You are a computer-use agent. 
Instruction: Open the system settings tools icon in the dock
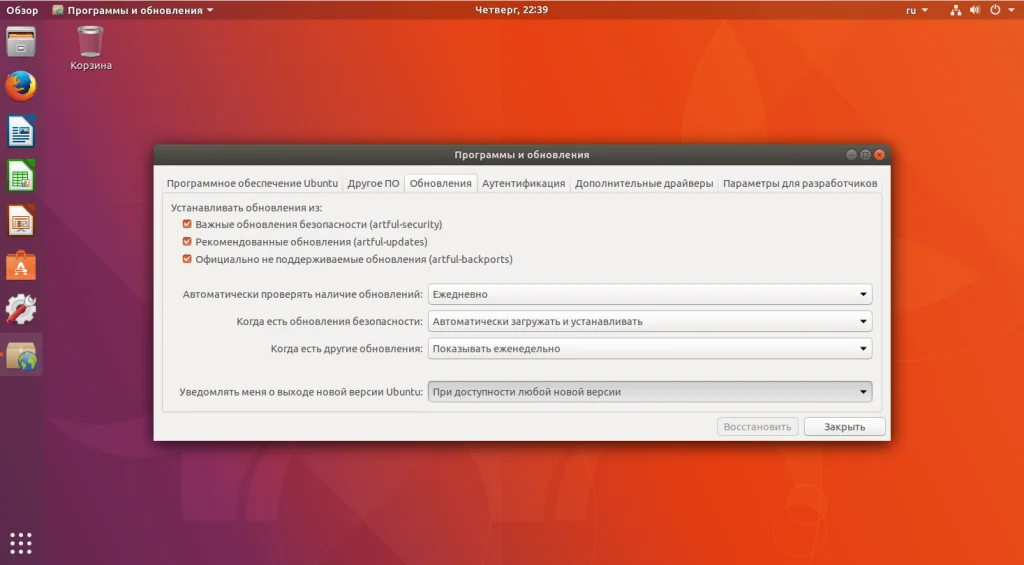tap(21, 310)
